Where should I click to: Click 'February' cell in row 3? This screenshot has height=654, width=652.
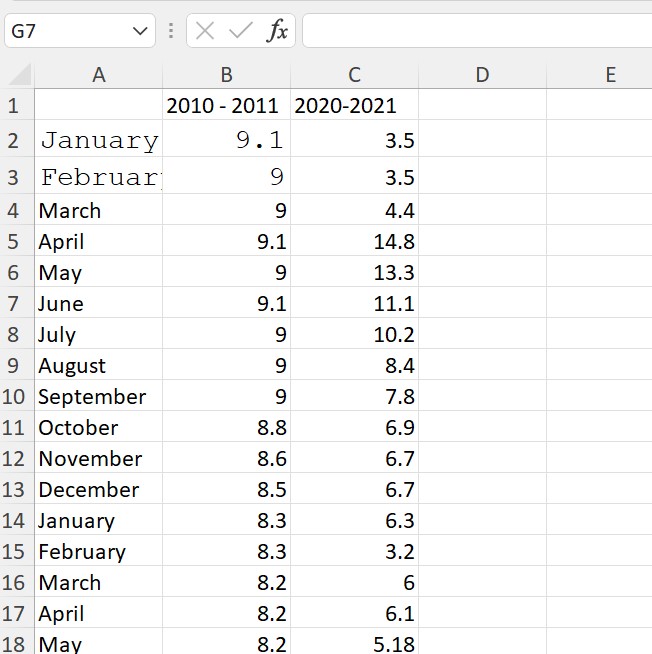[98, 176]
